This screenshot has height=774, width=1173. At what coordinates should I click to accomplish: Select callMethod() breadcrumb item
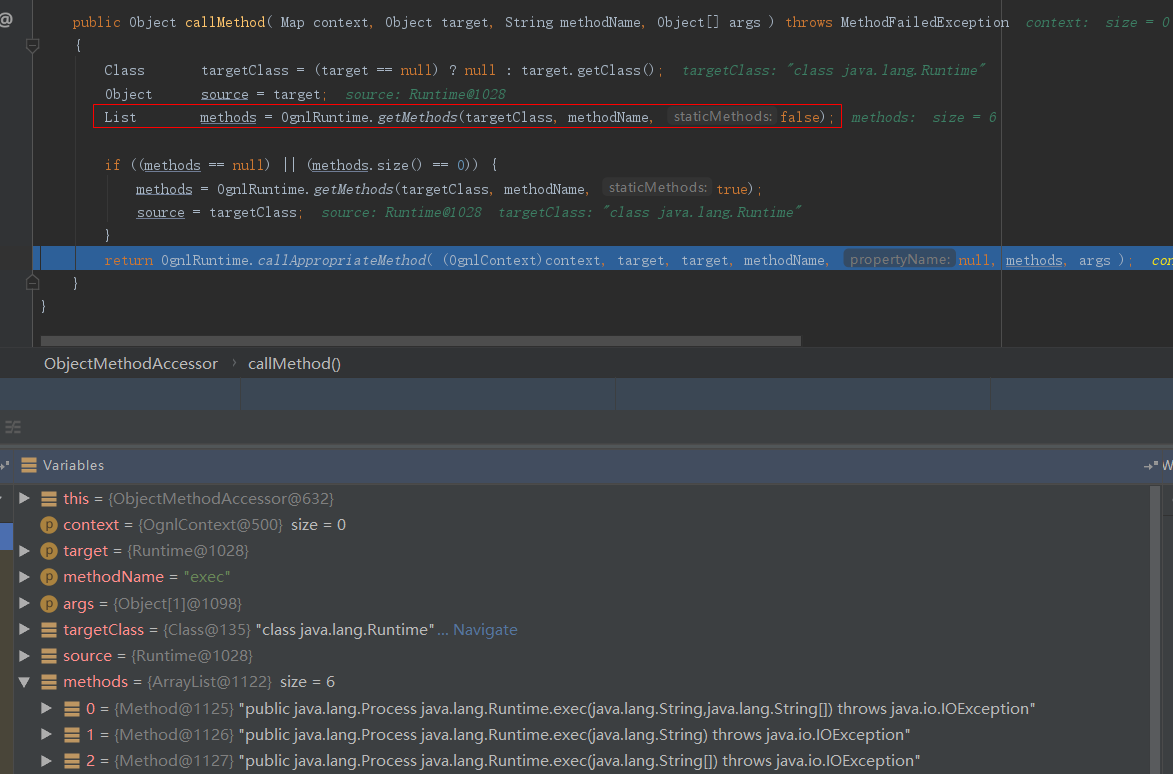coord(294,364)
